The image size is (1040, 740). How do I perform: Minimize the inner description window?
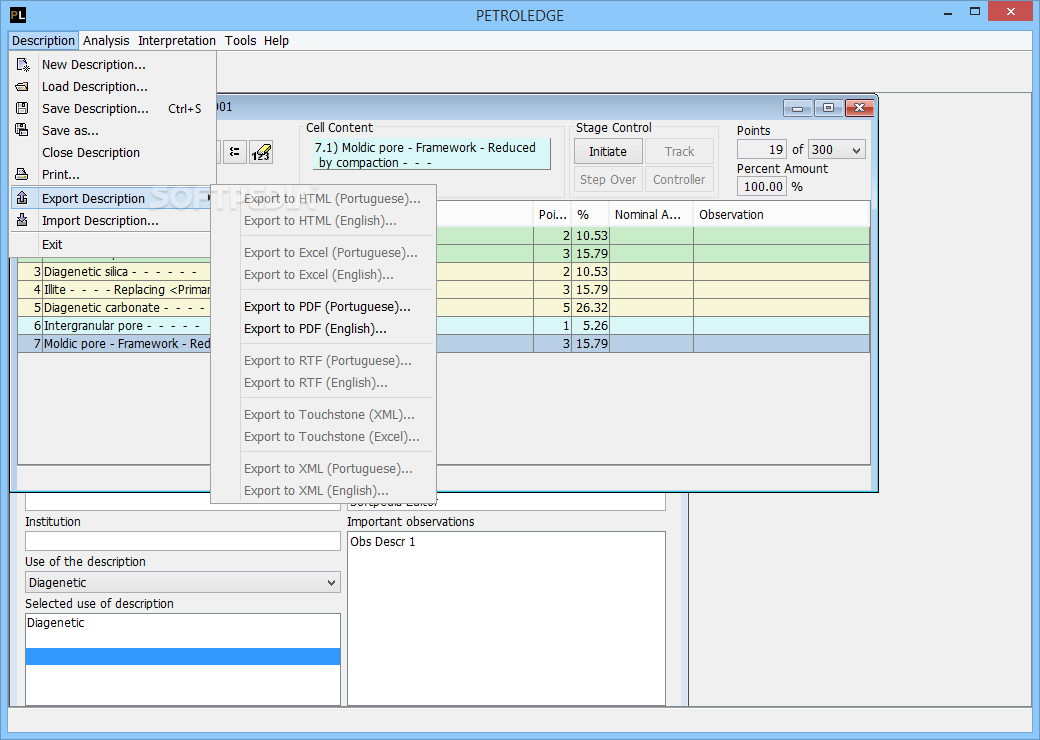[797, 107]
